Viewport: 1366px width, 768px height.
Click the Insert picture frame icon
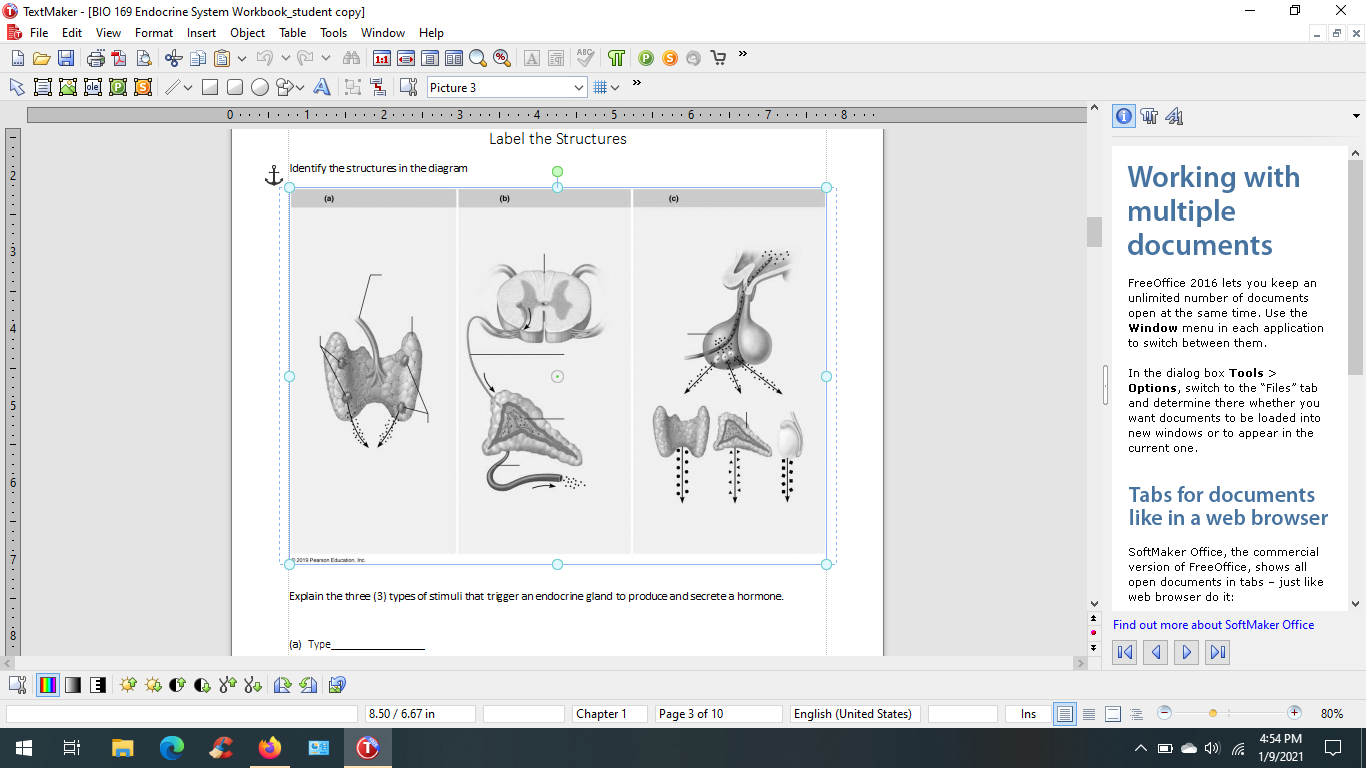coord(67,87)
